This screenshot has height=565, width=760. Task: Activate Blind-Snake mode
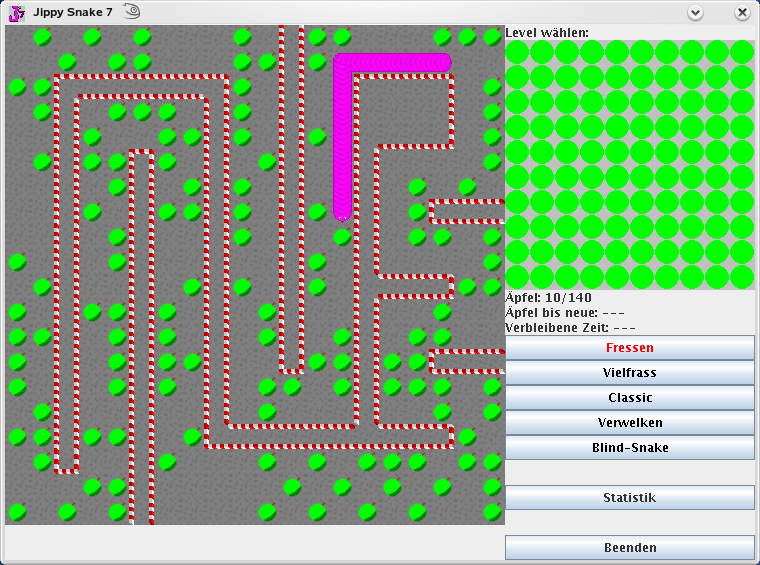[630, 448]
